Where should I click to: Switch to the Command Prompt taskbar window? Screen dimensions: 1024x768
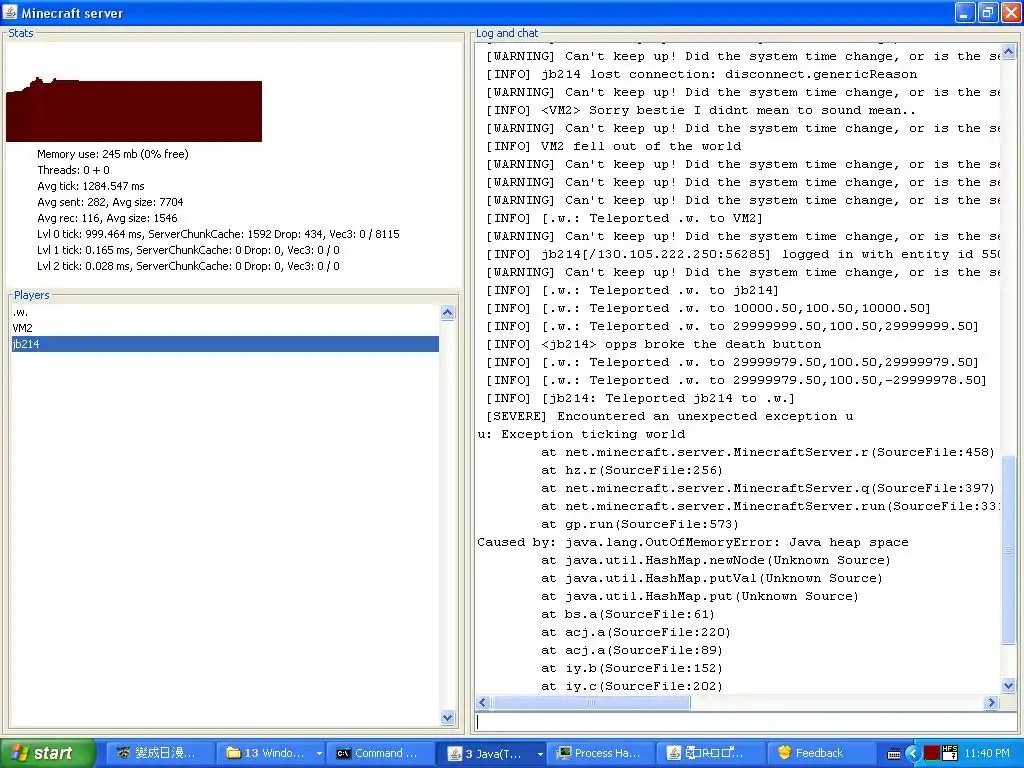coord(381,753)
